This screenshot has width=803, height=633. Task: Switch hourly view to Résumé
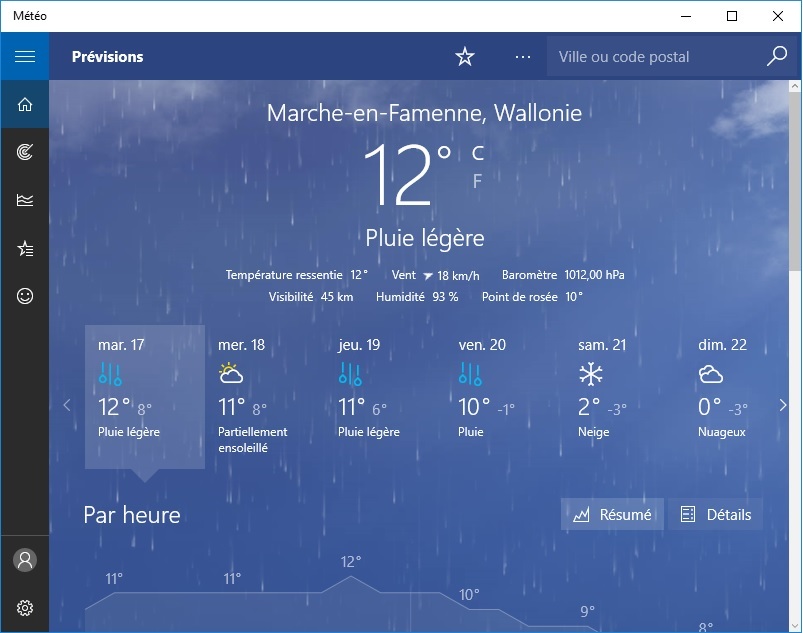[612, 514]
